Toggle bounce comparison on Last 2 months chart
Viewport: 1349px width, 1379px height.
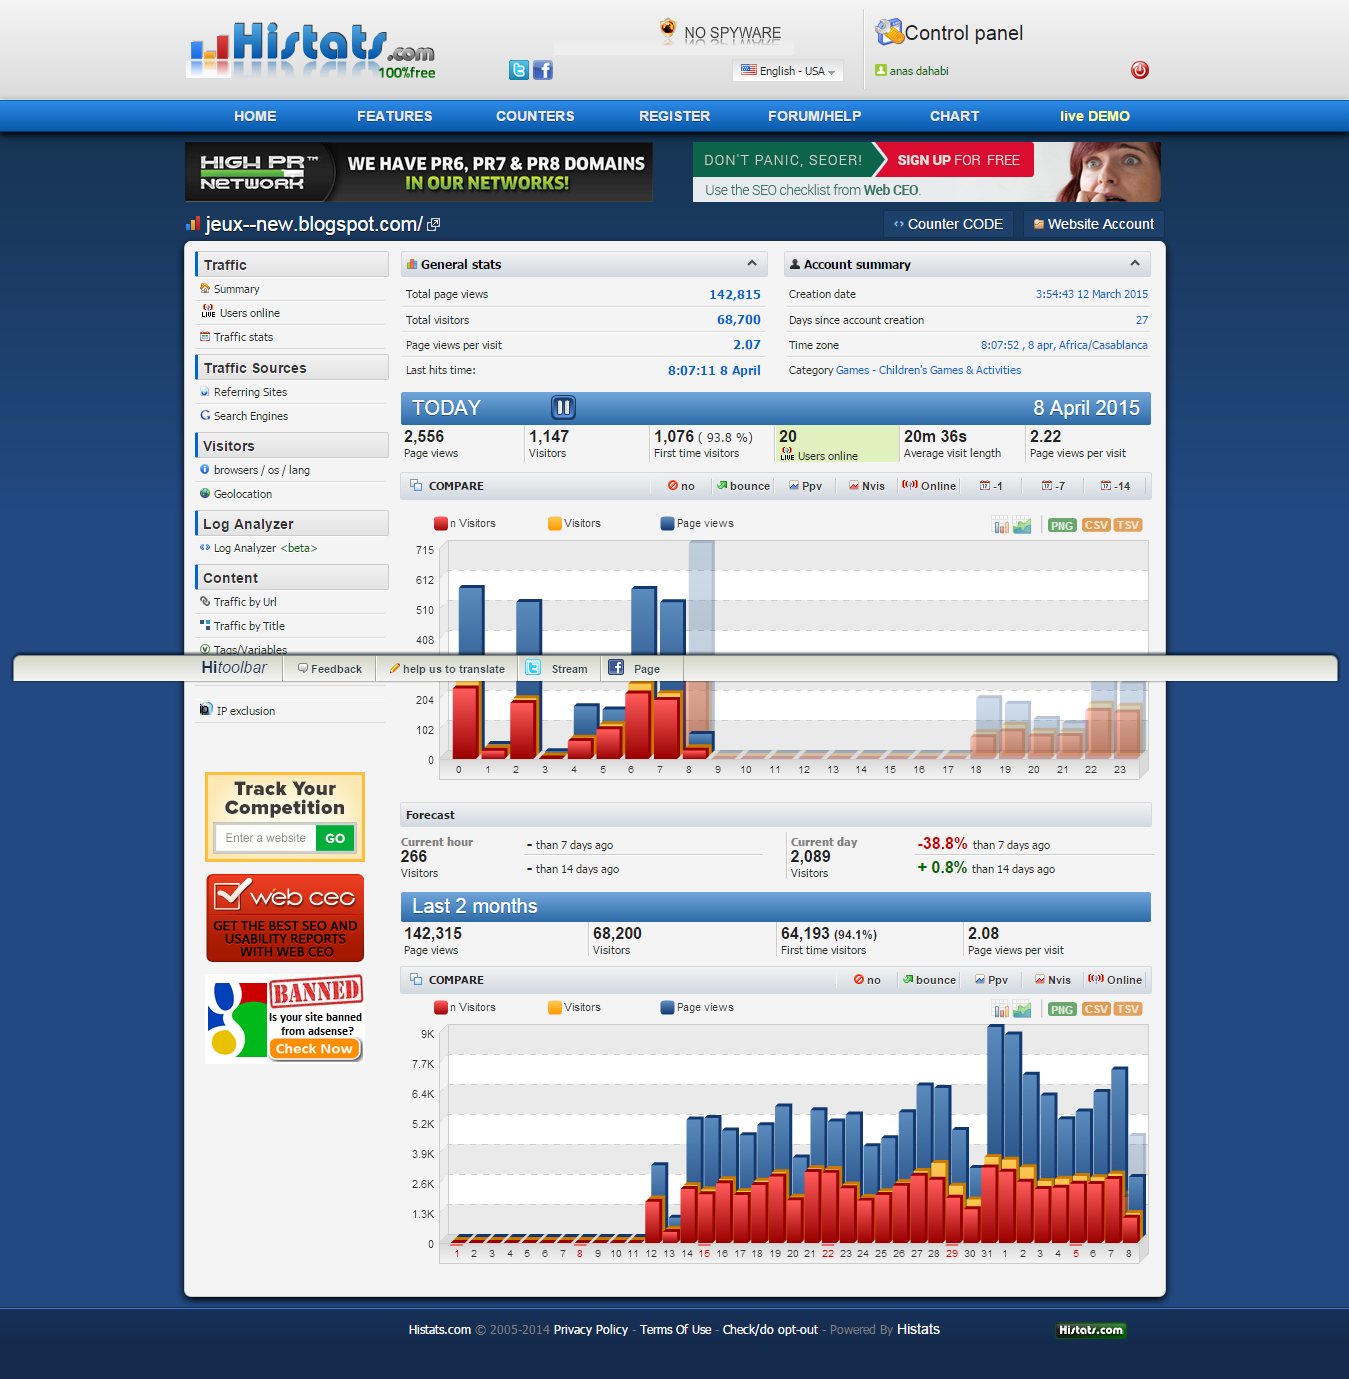[929, 980]
